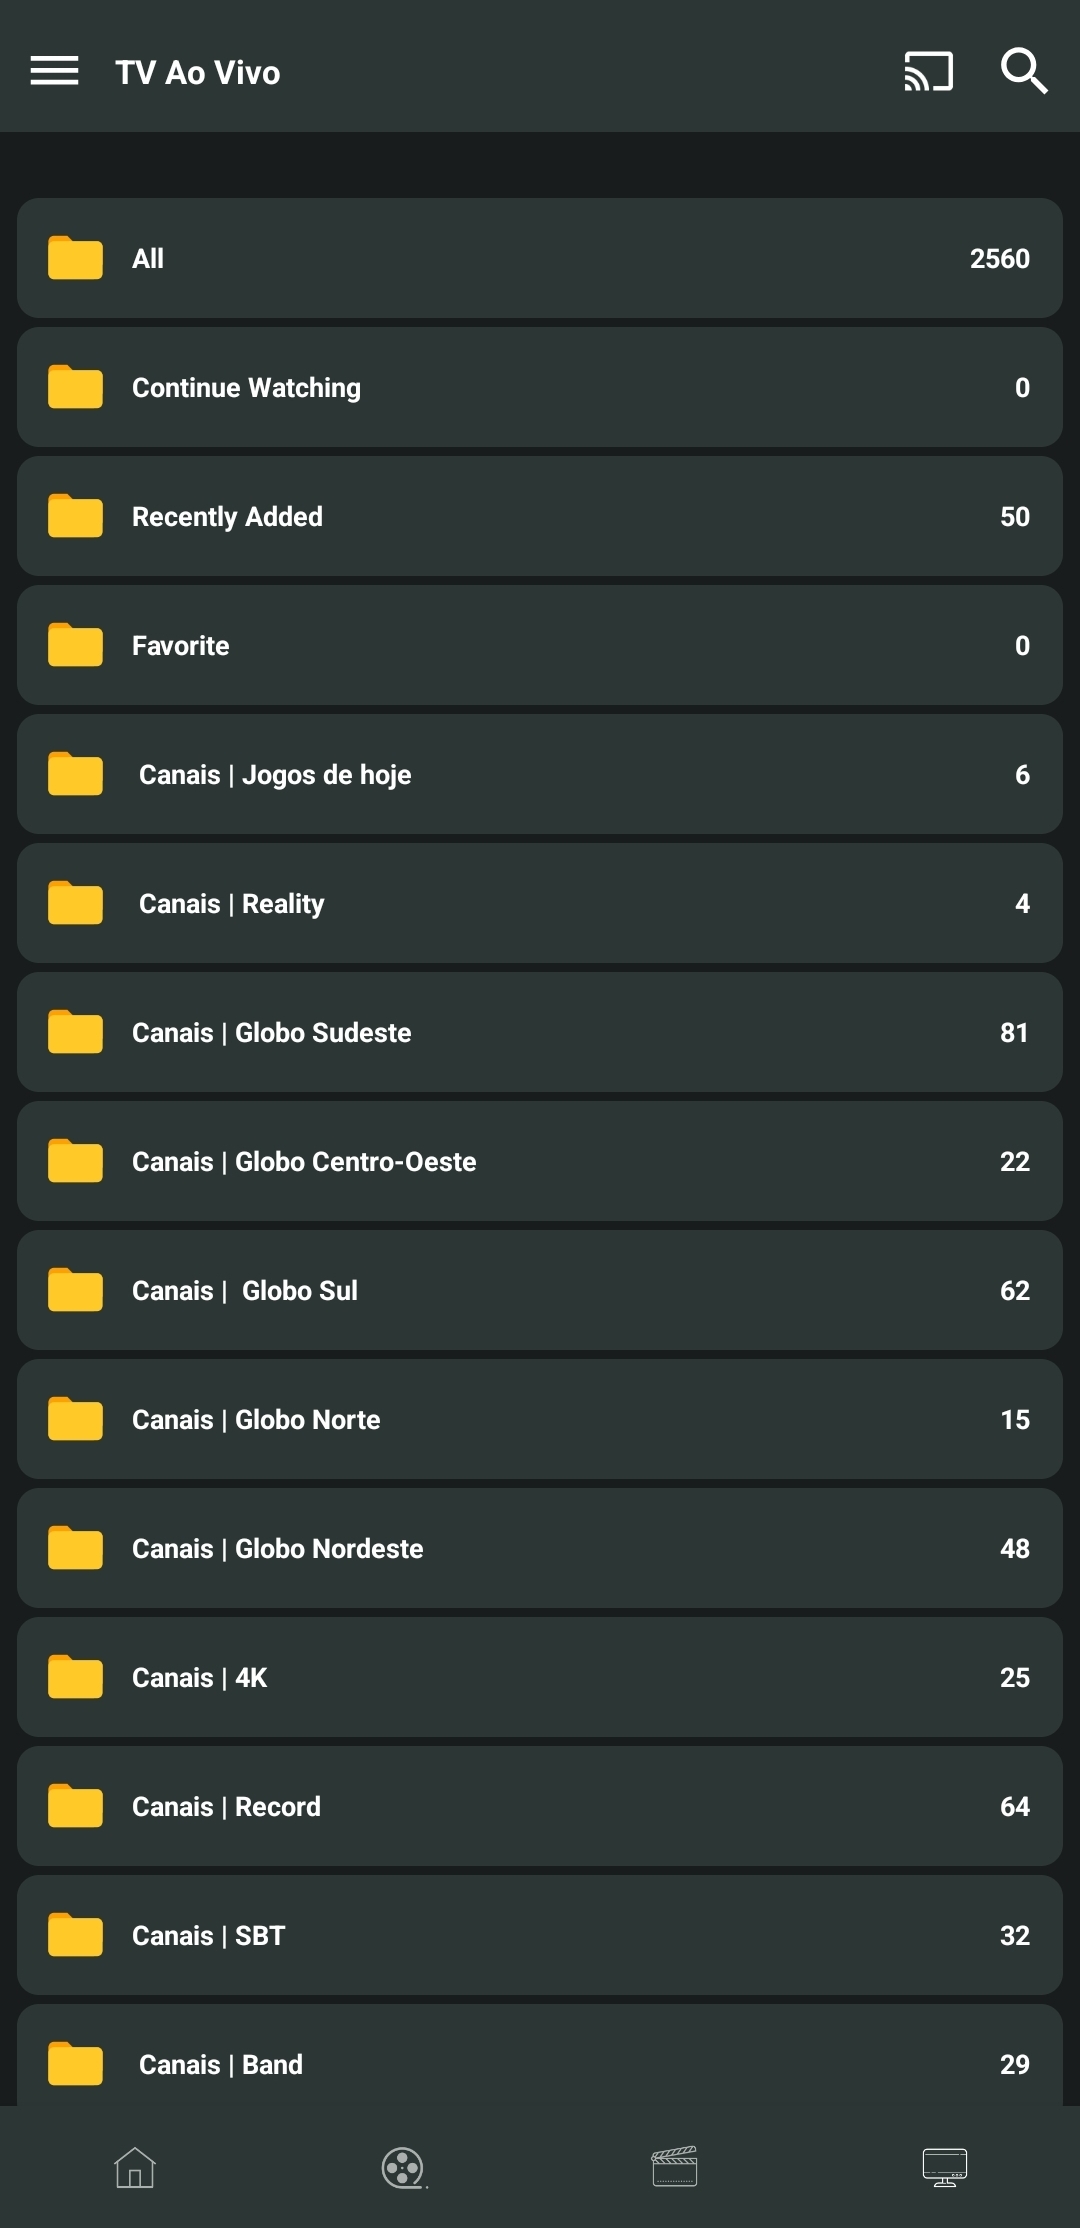The width and height of the screenshot is (1080, 2228).
Task: Click the folder icon beside Favorite
Action: [76, 645]
